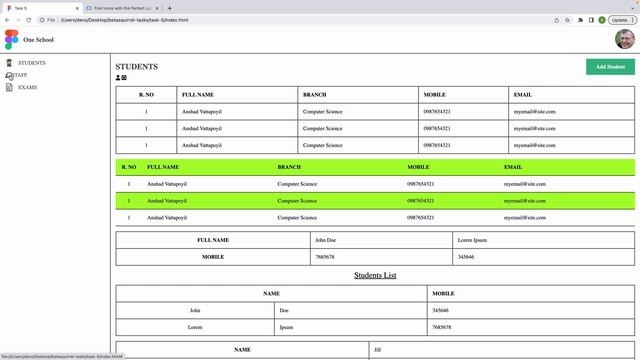Open the EXAMS sidebar link
Screen dimensions: 640x360
(27, 87)
